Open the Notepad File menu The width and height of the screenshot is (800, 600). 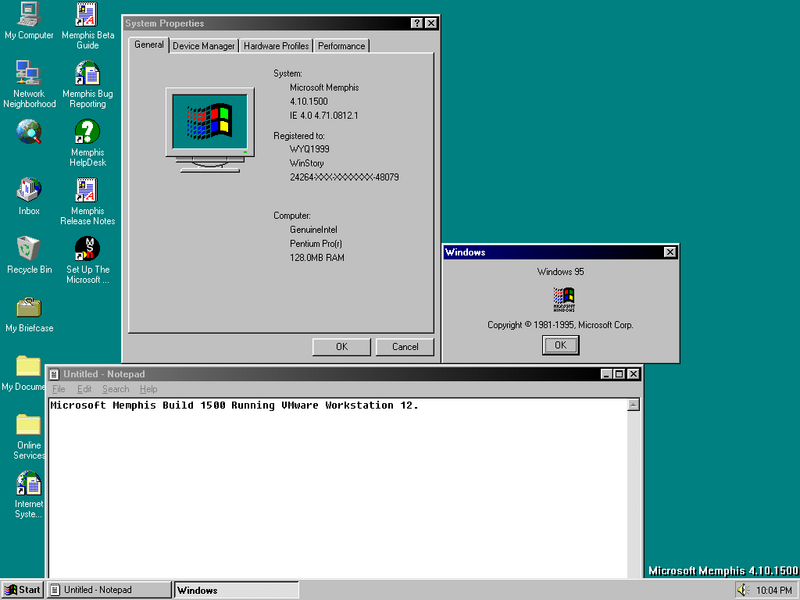(59, 389)
